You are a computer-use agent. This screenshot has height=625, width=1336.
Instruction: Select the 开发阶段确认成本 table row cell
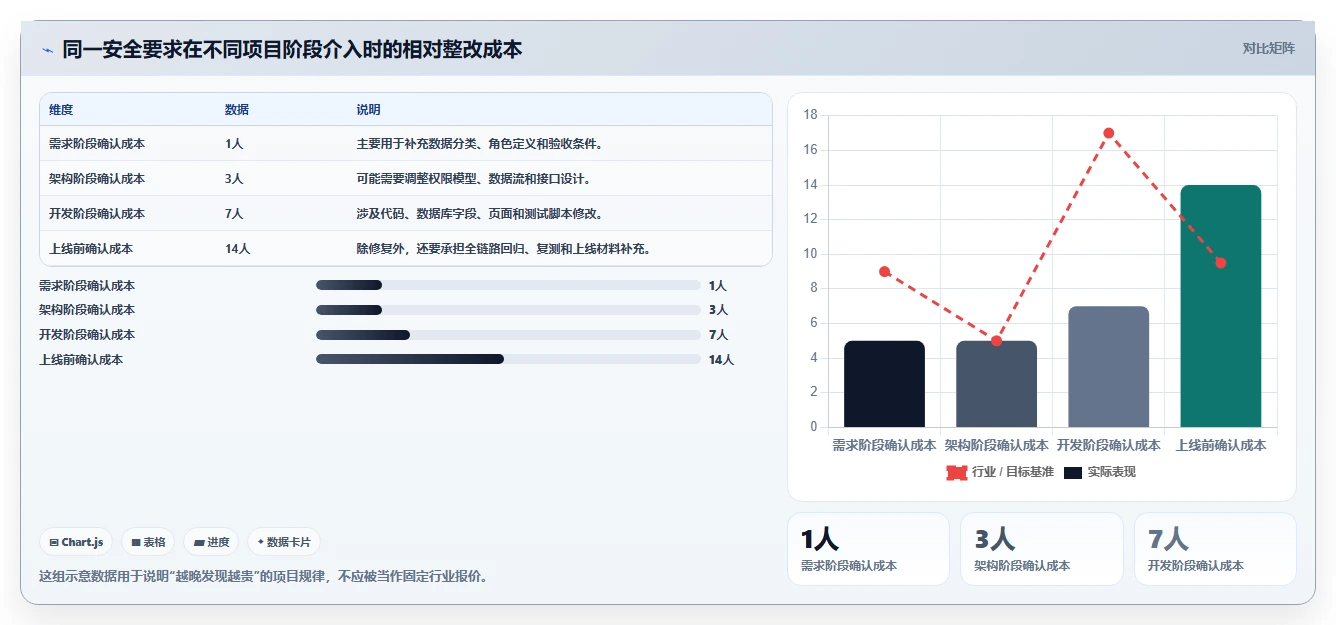pos(97,214)
